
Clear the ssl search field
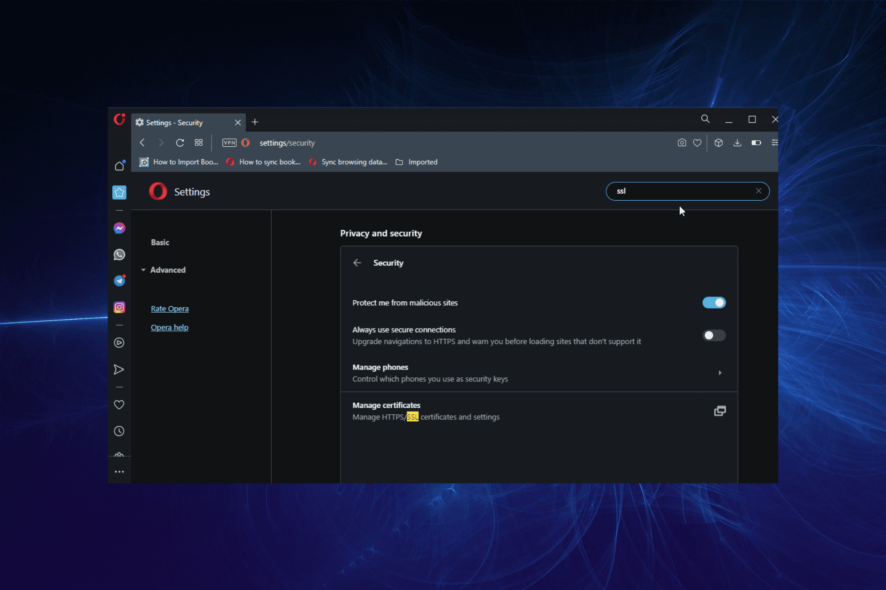tap(758, 191)
